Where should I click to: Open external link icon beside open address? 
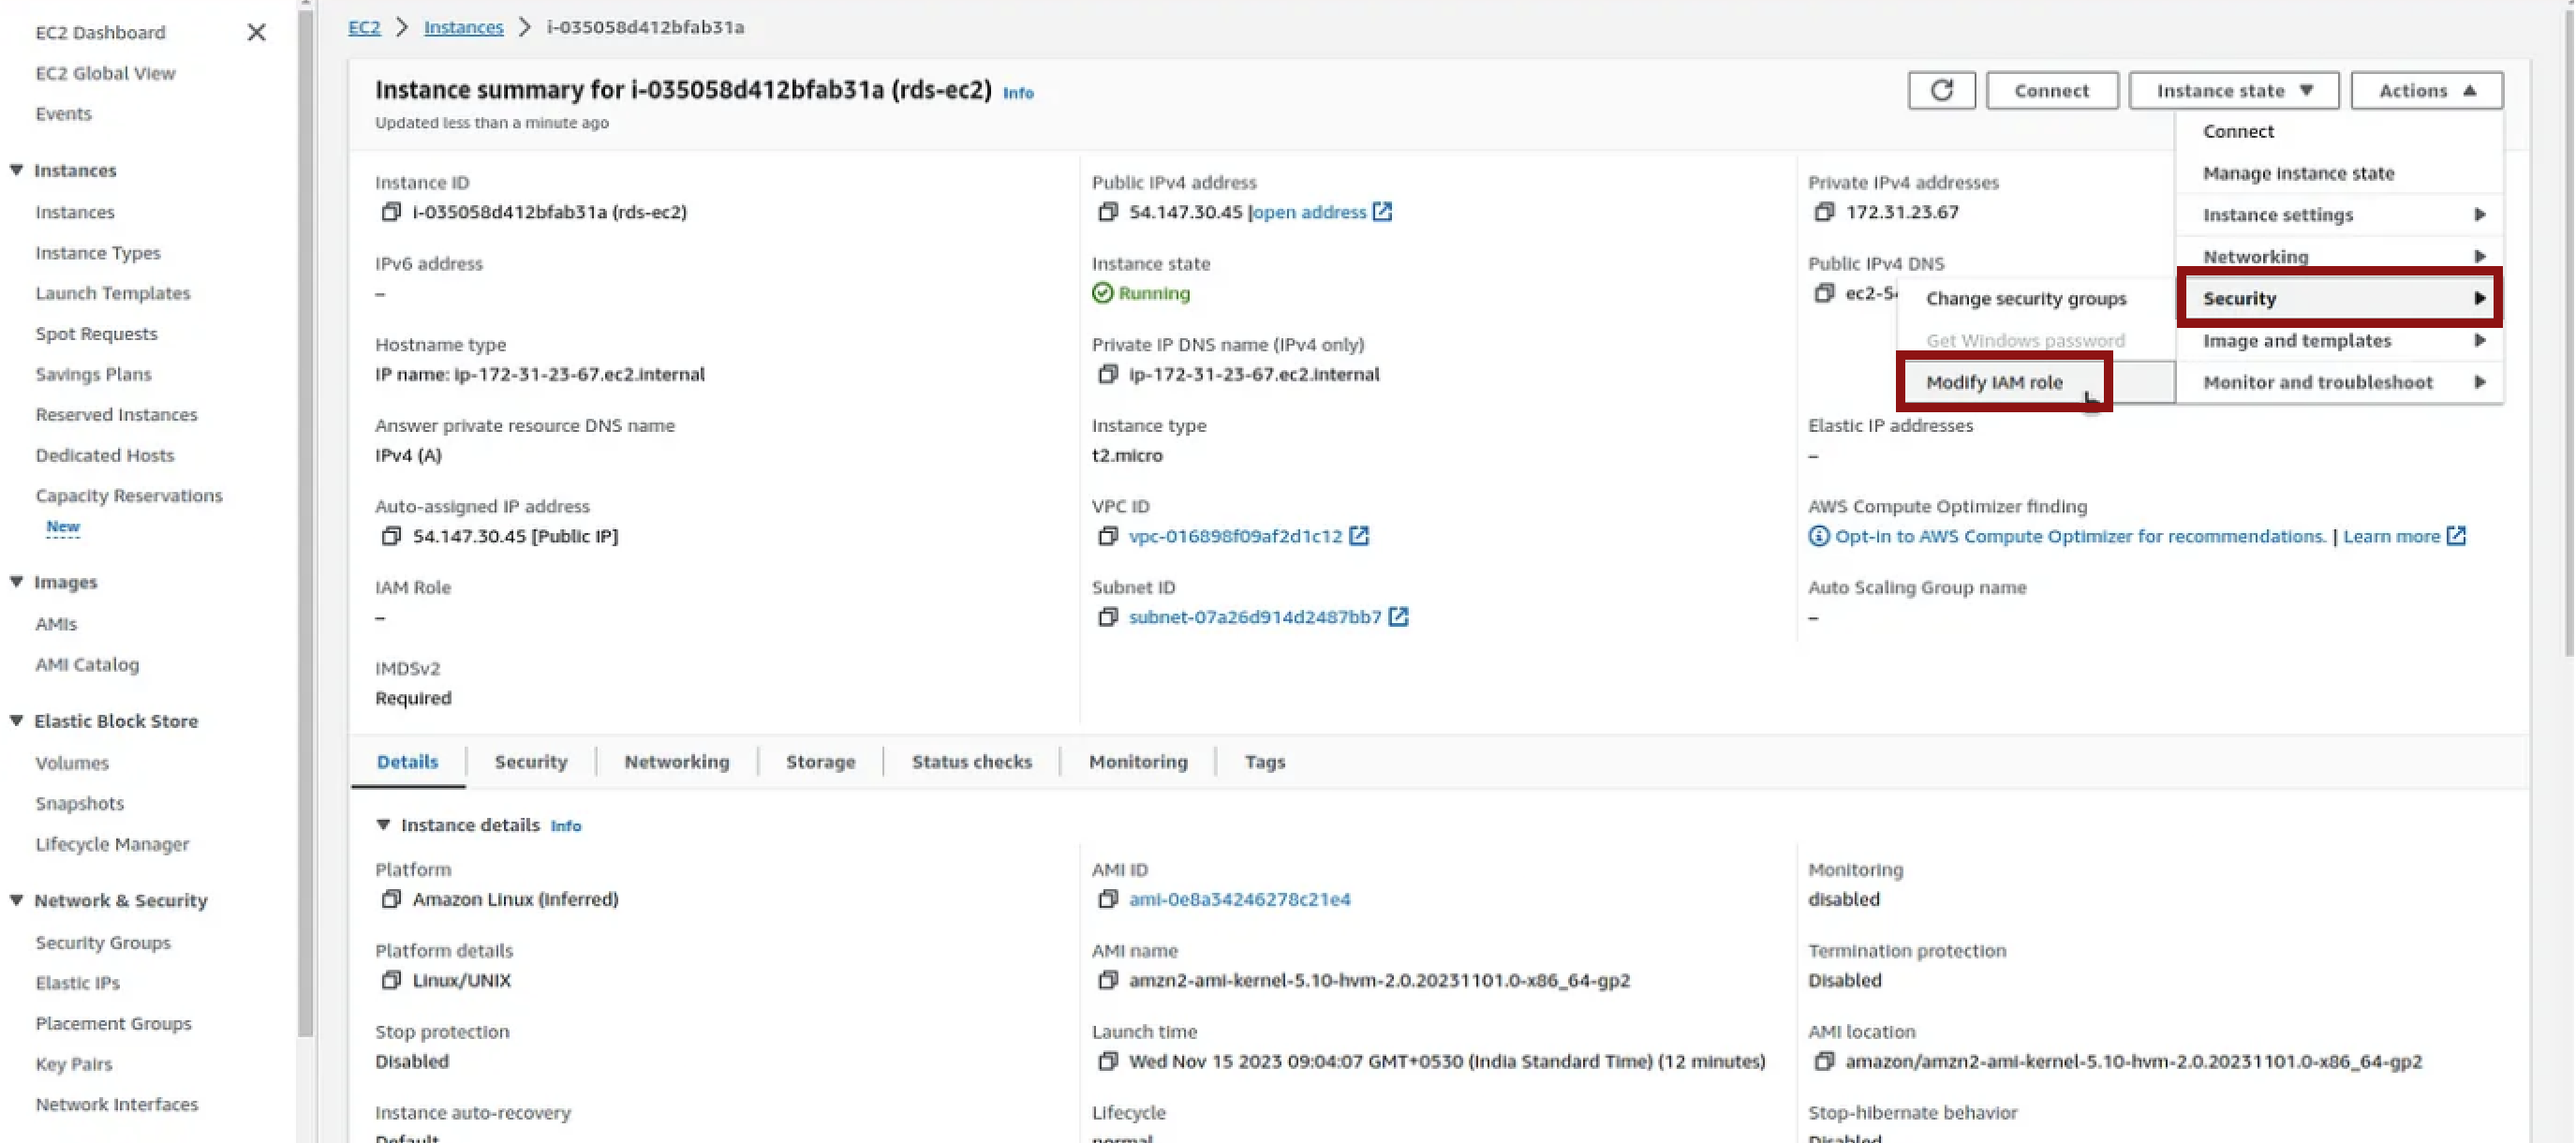1381,211
